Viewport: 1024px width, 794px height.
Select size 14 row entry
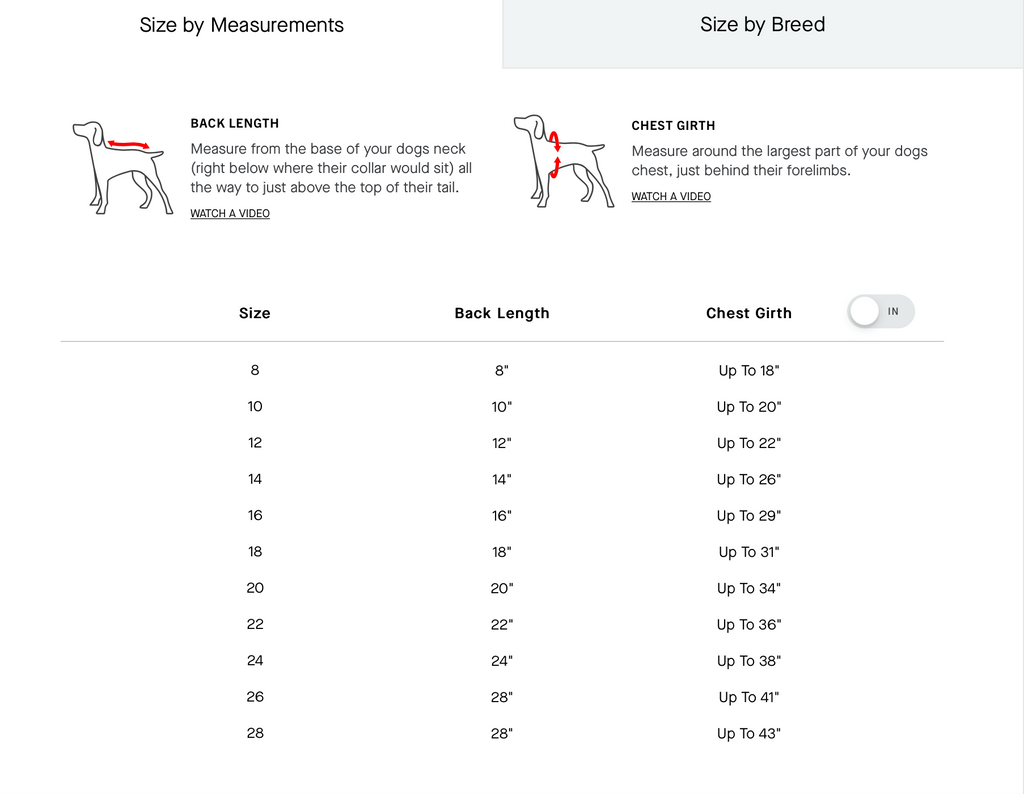pos(255,479)
